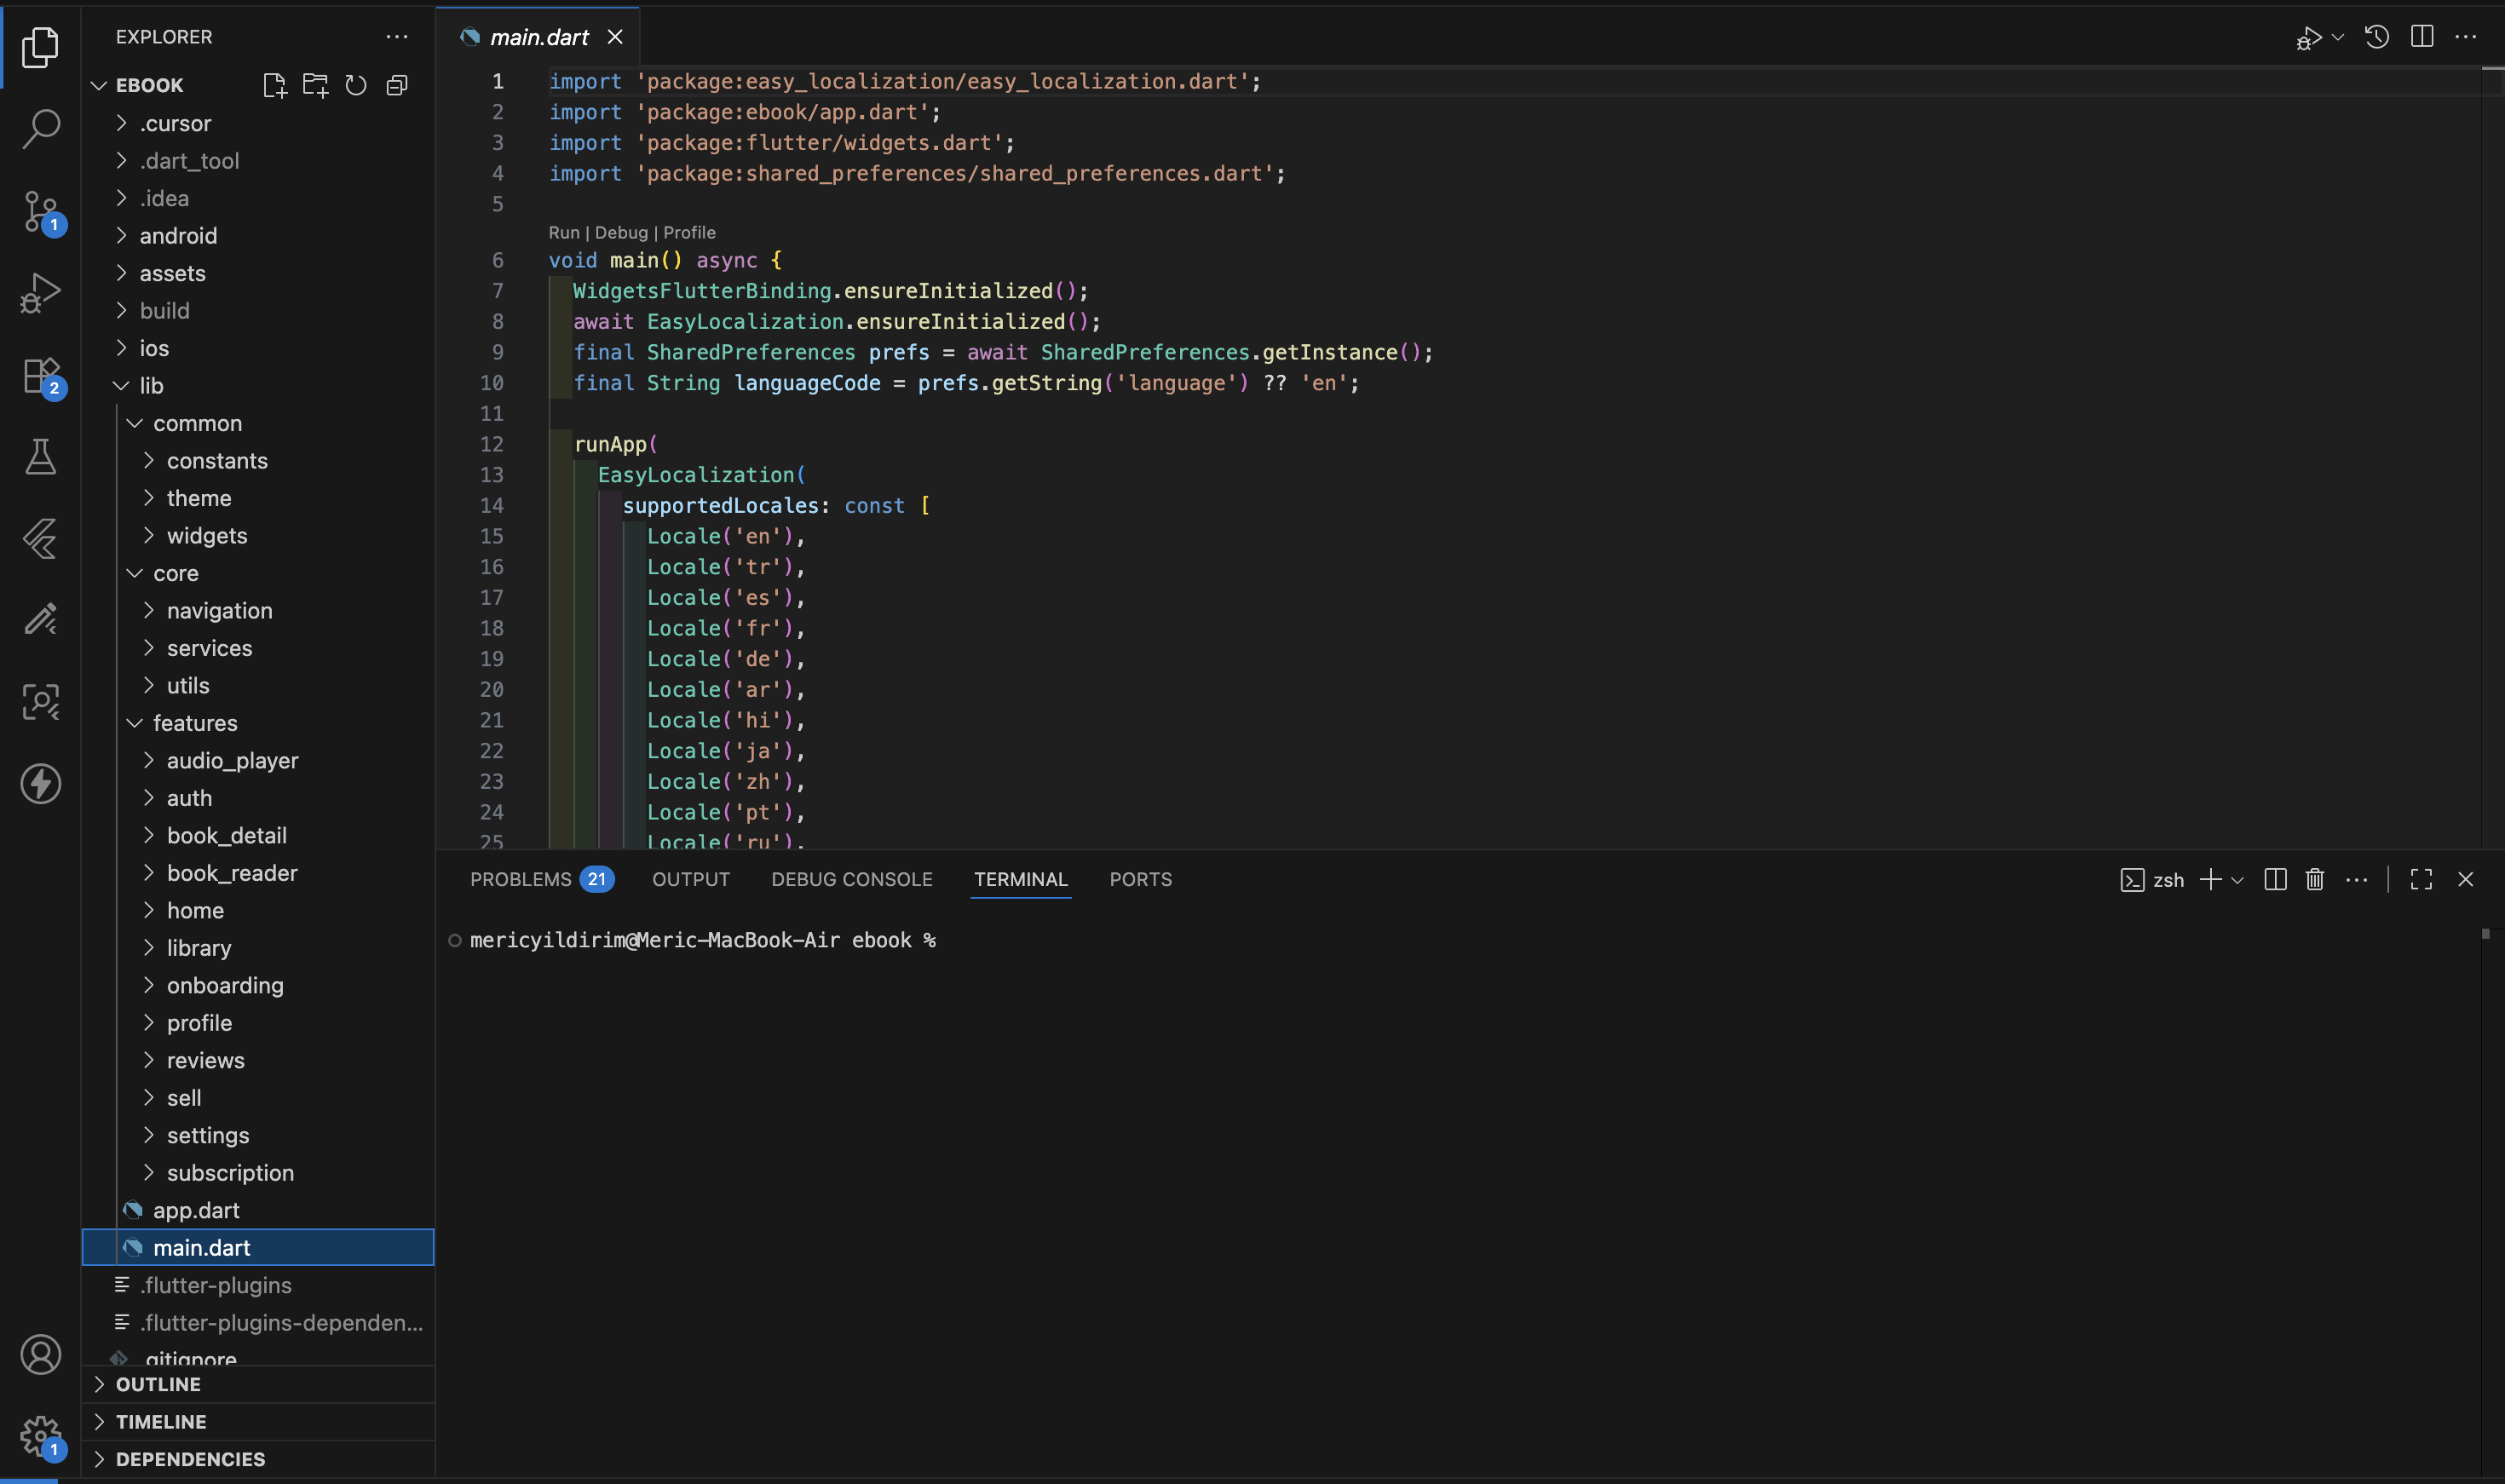Screen dimensions: 2505x1484
Task: Refresh the Explorer file tree
Action: pos(356,85)
